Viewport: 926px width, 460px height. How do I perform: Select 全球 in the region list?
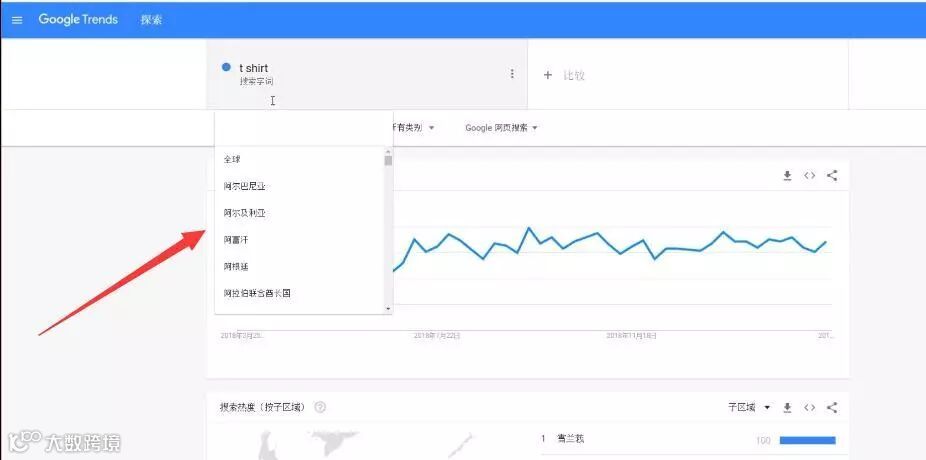tap(299, 159)
